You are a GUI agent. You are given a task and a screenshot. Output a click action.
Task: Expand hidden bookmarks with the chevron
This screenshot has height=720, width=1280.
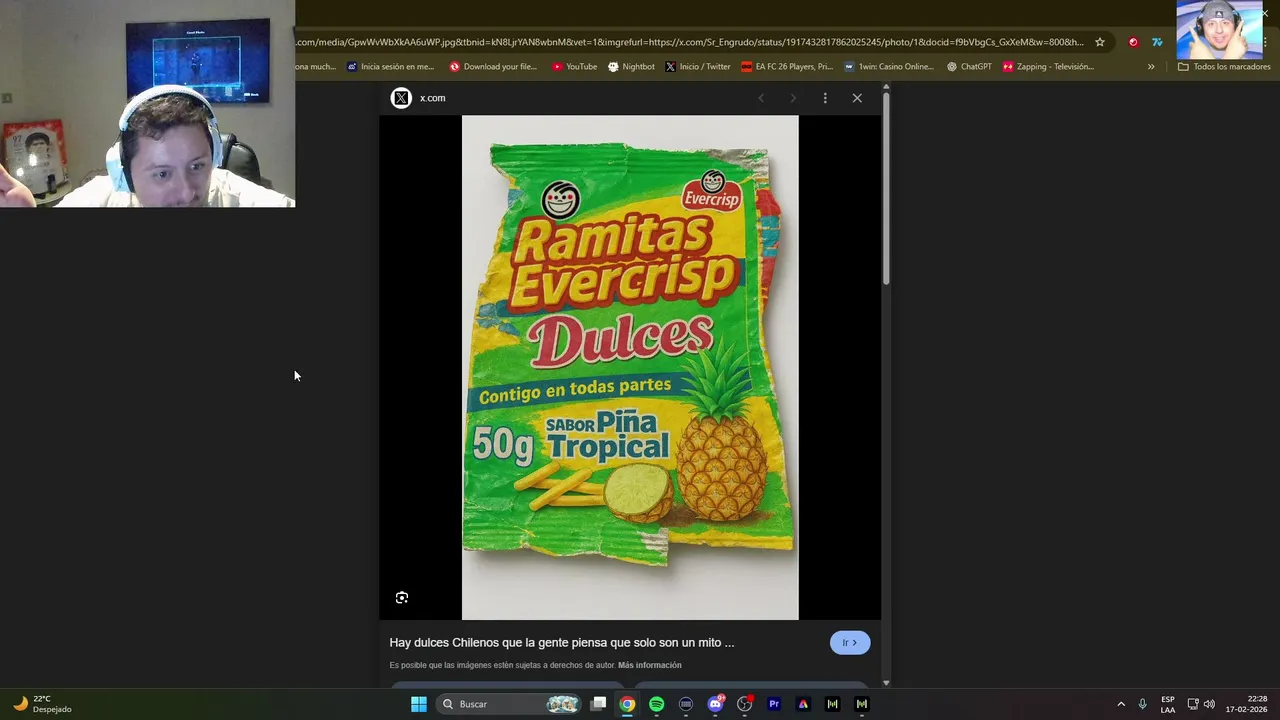click(1151, 67)
